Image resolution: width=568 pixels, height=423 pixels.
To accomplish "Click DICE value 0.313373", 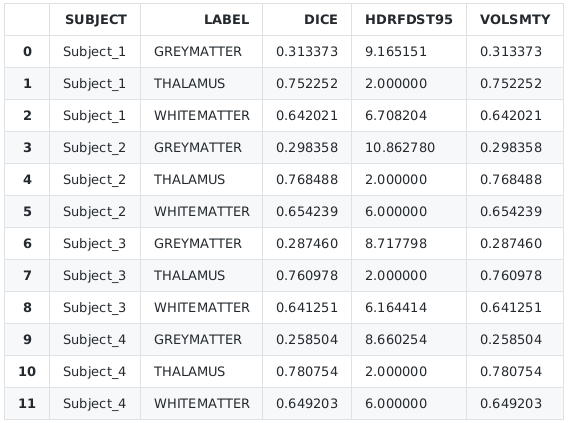I will point(307,51).
